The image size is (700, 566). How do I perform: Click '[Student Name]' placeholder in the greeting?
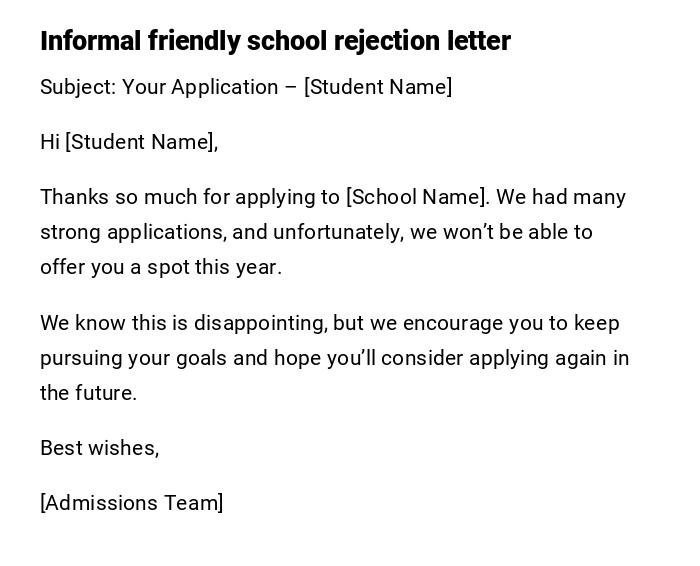[x=141, y=142]
